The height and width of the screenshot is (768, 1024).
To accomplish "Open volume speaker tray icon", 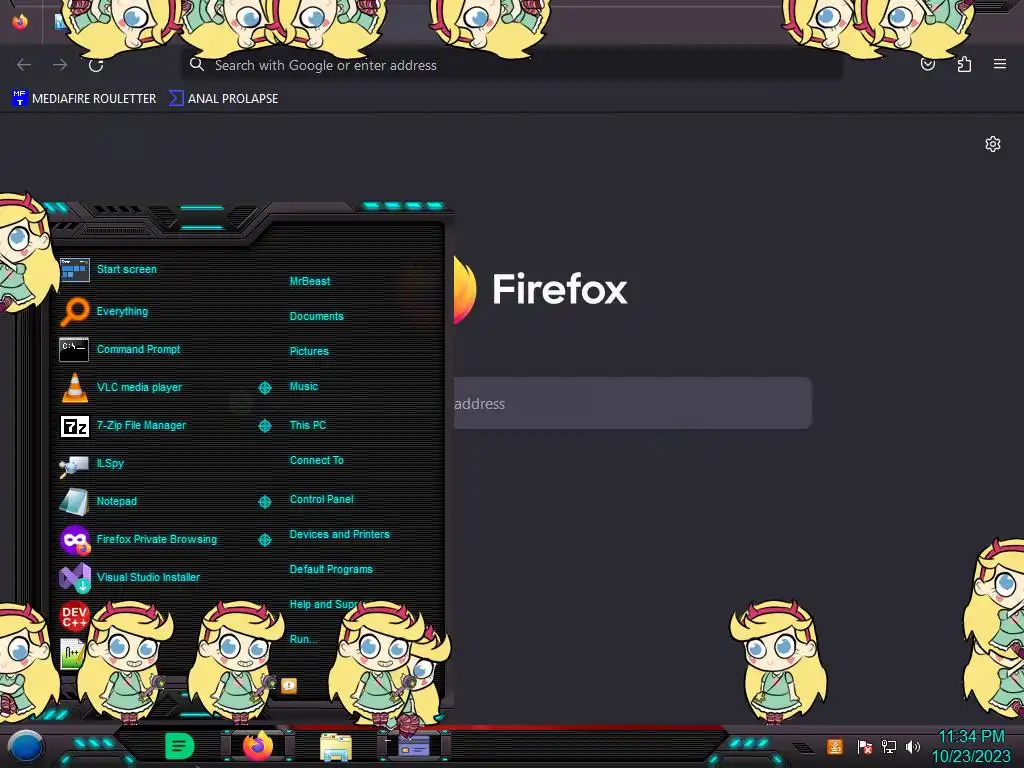I will [x=913, y=746].
